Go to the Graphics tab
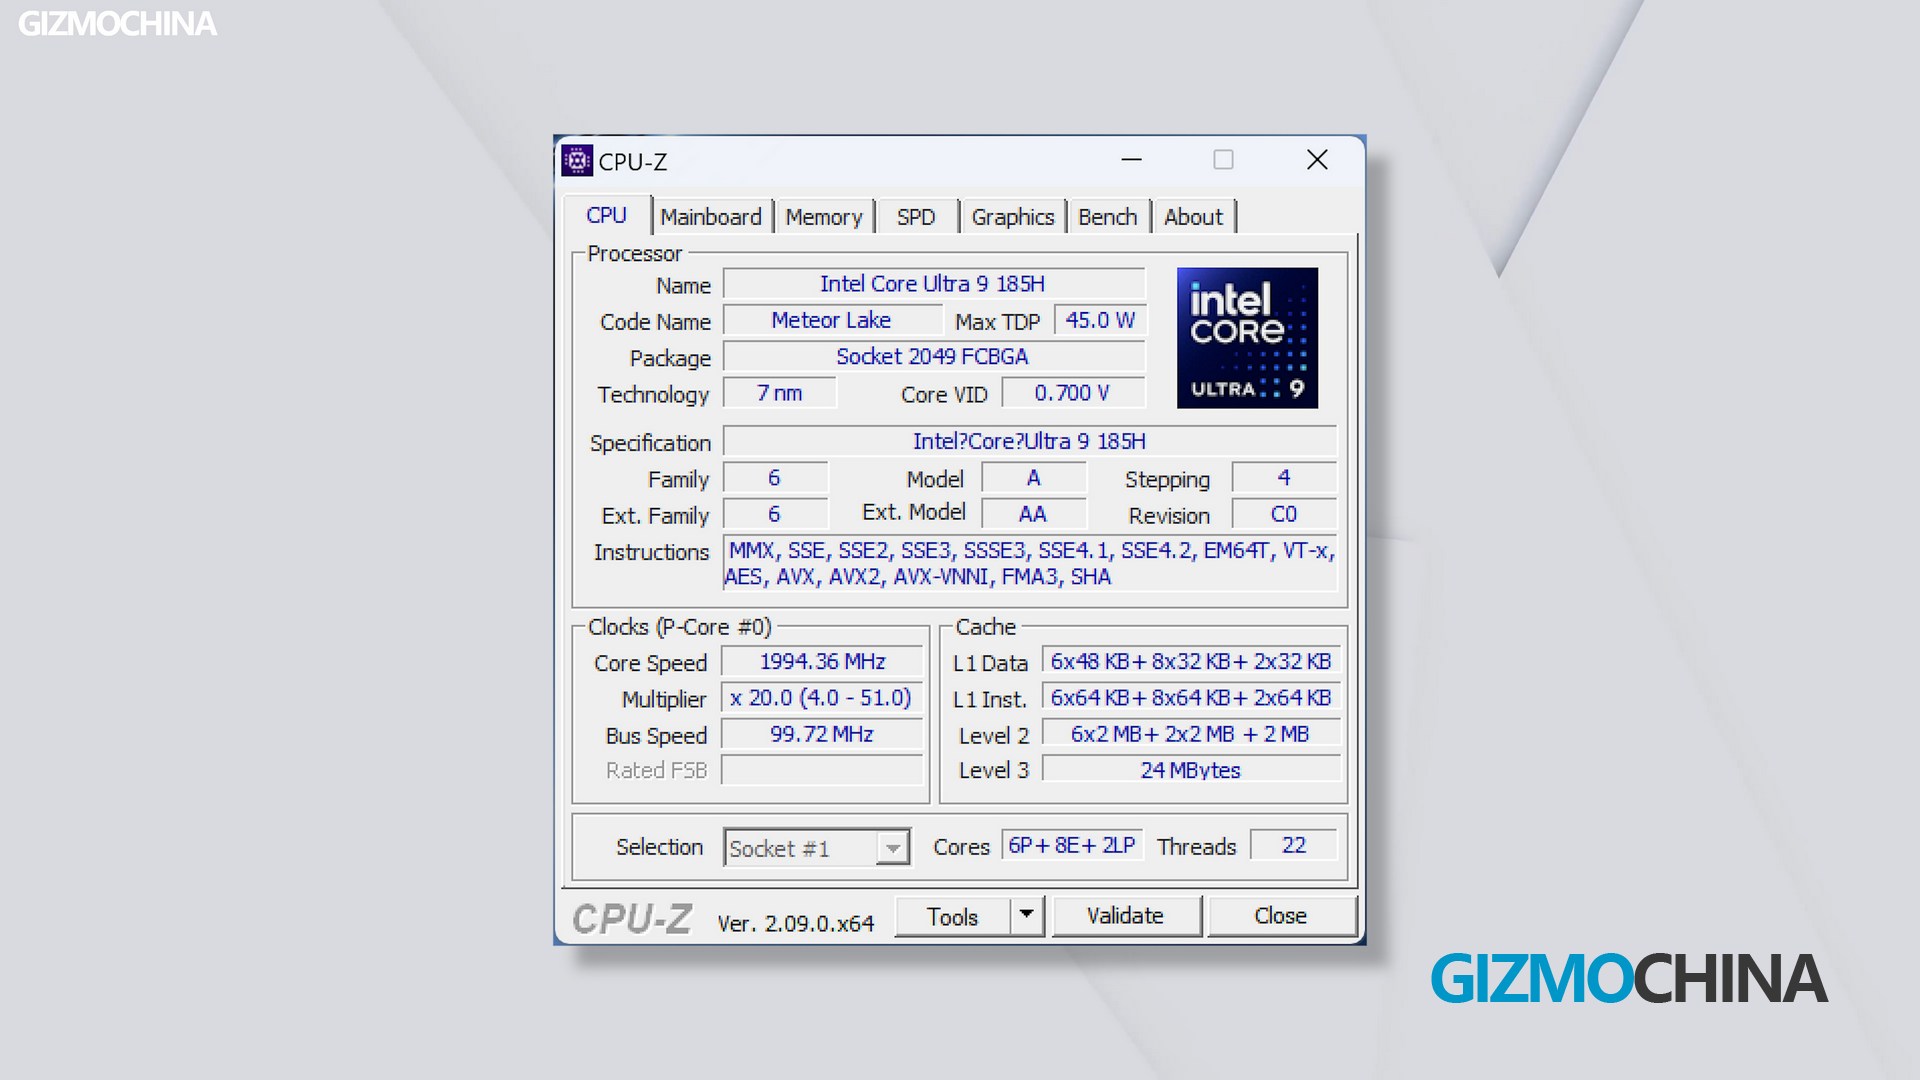1920x1080 pixels. pos(1013,217)
